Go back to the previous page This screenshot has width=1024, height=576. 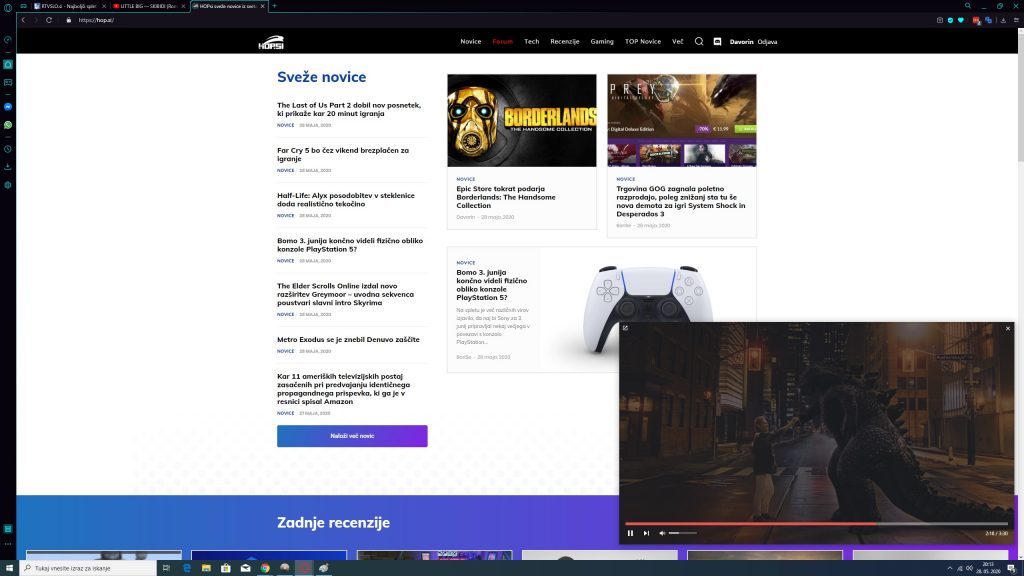(x=24, y=20)
